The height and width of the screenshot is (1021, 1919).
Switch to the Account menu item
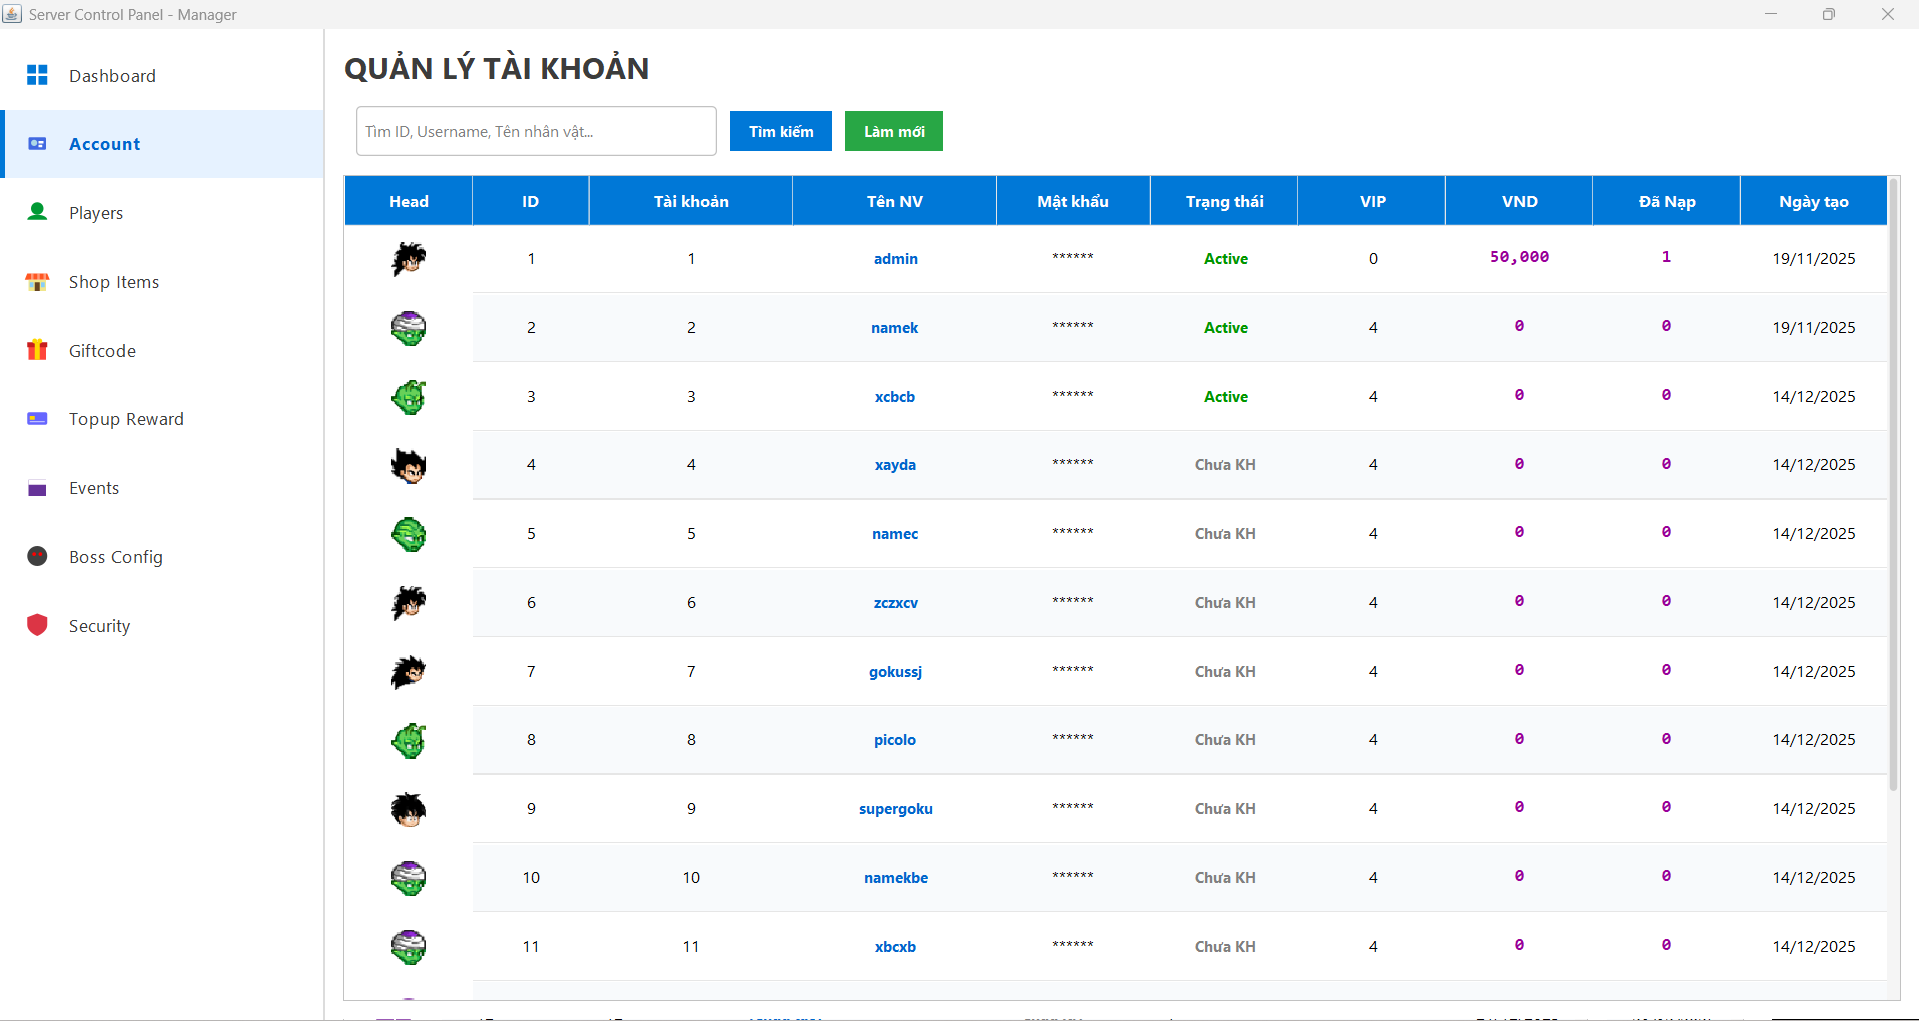click(x=105, y=144)
